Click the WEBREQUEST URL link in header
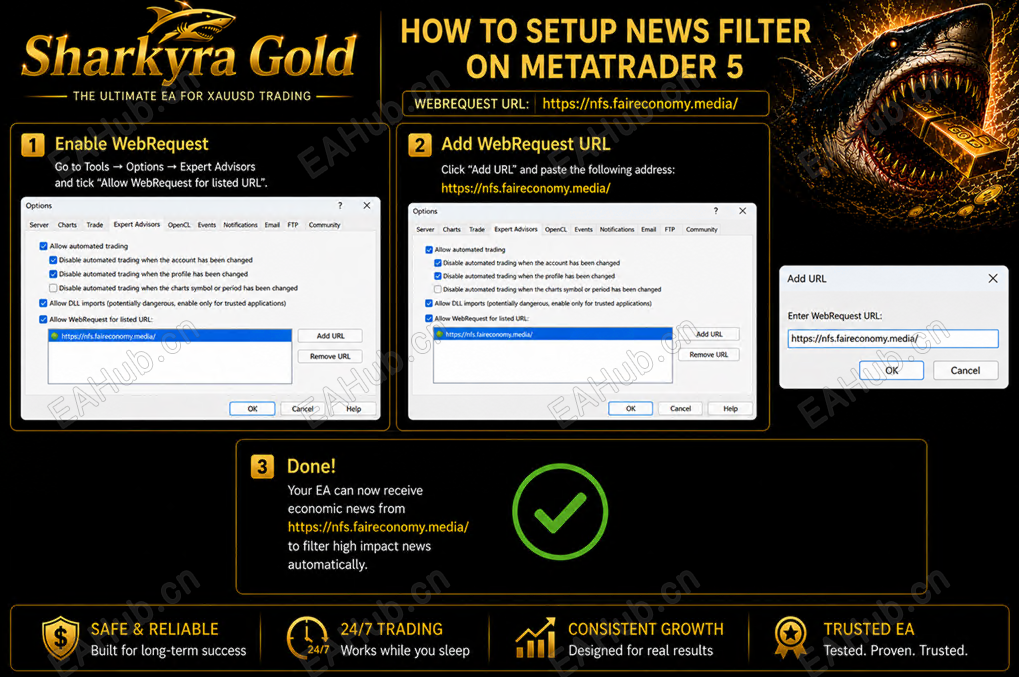Screen dimensions: 1019x677 [640, 103]
